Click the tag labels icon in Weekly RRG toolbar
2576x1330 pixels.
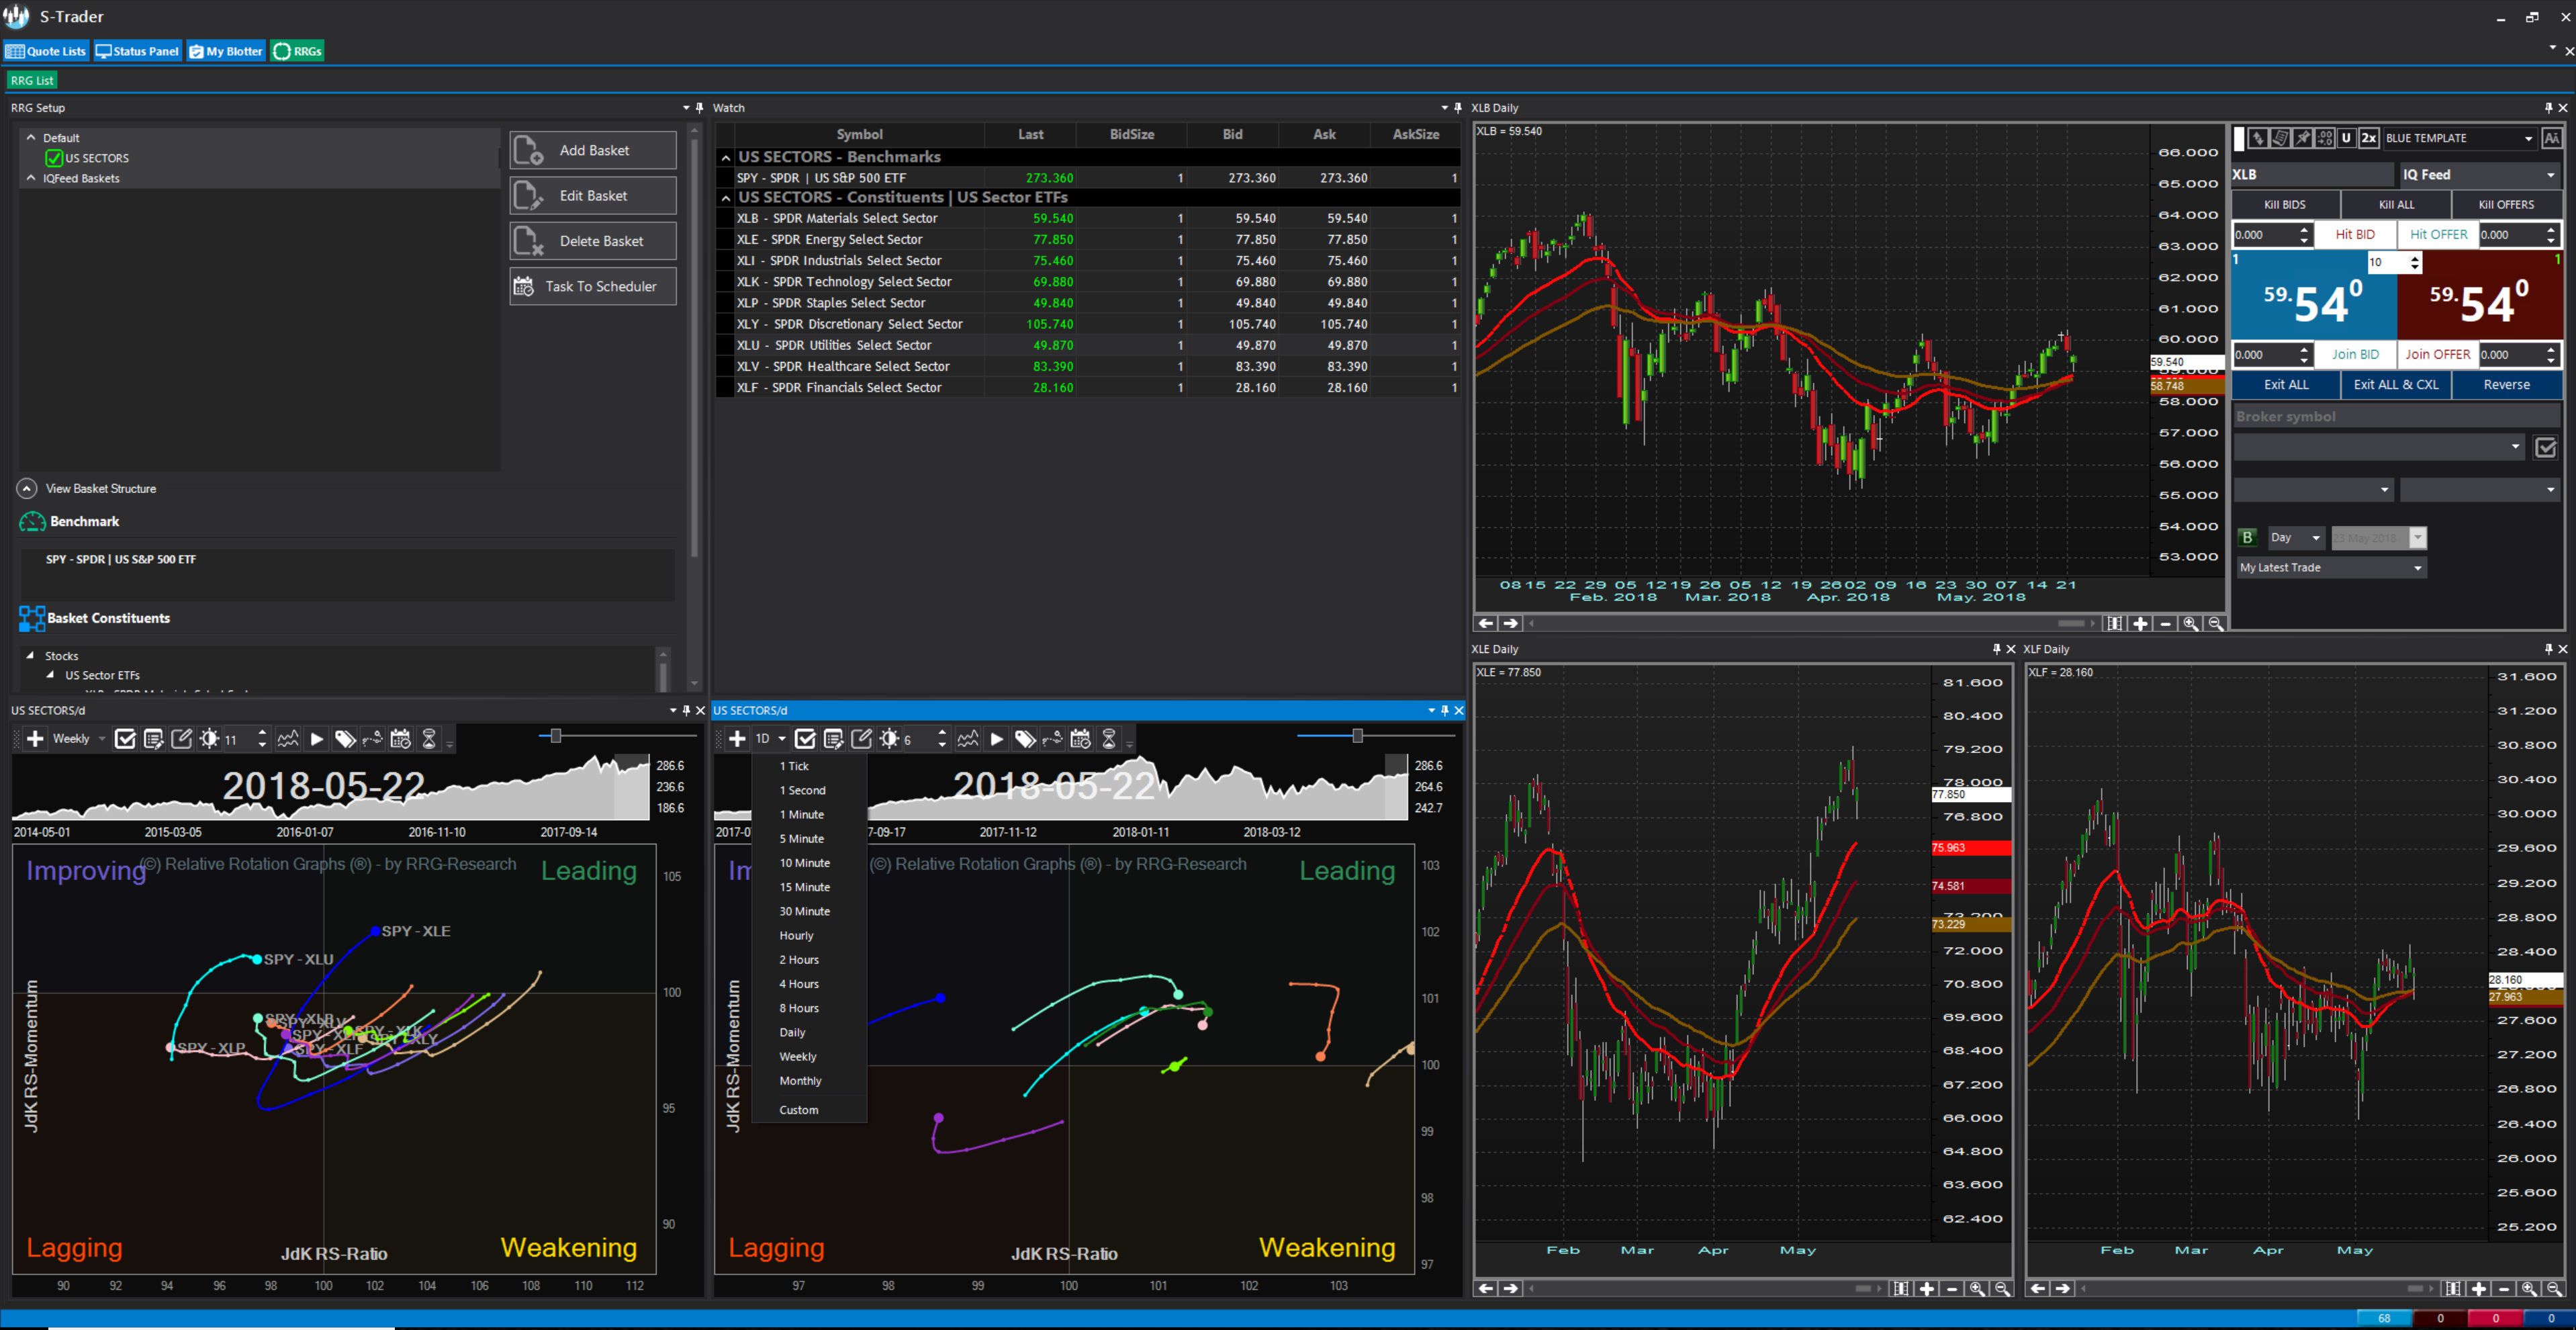[x=345, y=739]
